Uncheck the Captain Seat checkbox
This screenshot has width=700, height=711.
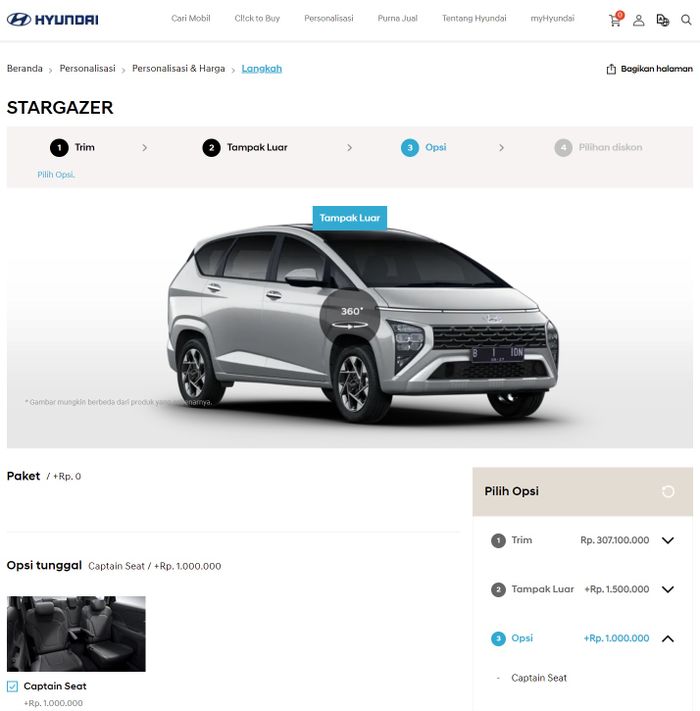[x=13, y=686]
